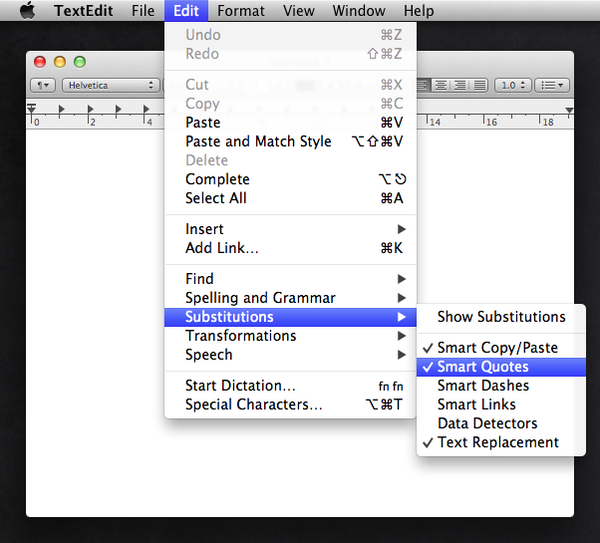Toggle Text Replacement off

[x=501, y=442]
